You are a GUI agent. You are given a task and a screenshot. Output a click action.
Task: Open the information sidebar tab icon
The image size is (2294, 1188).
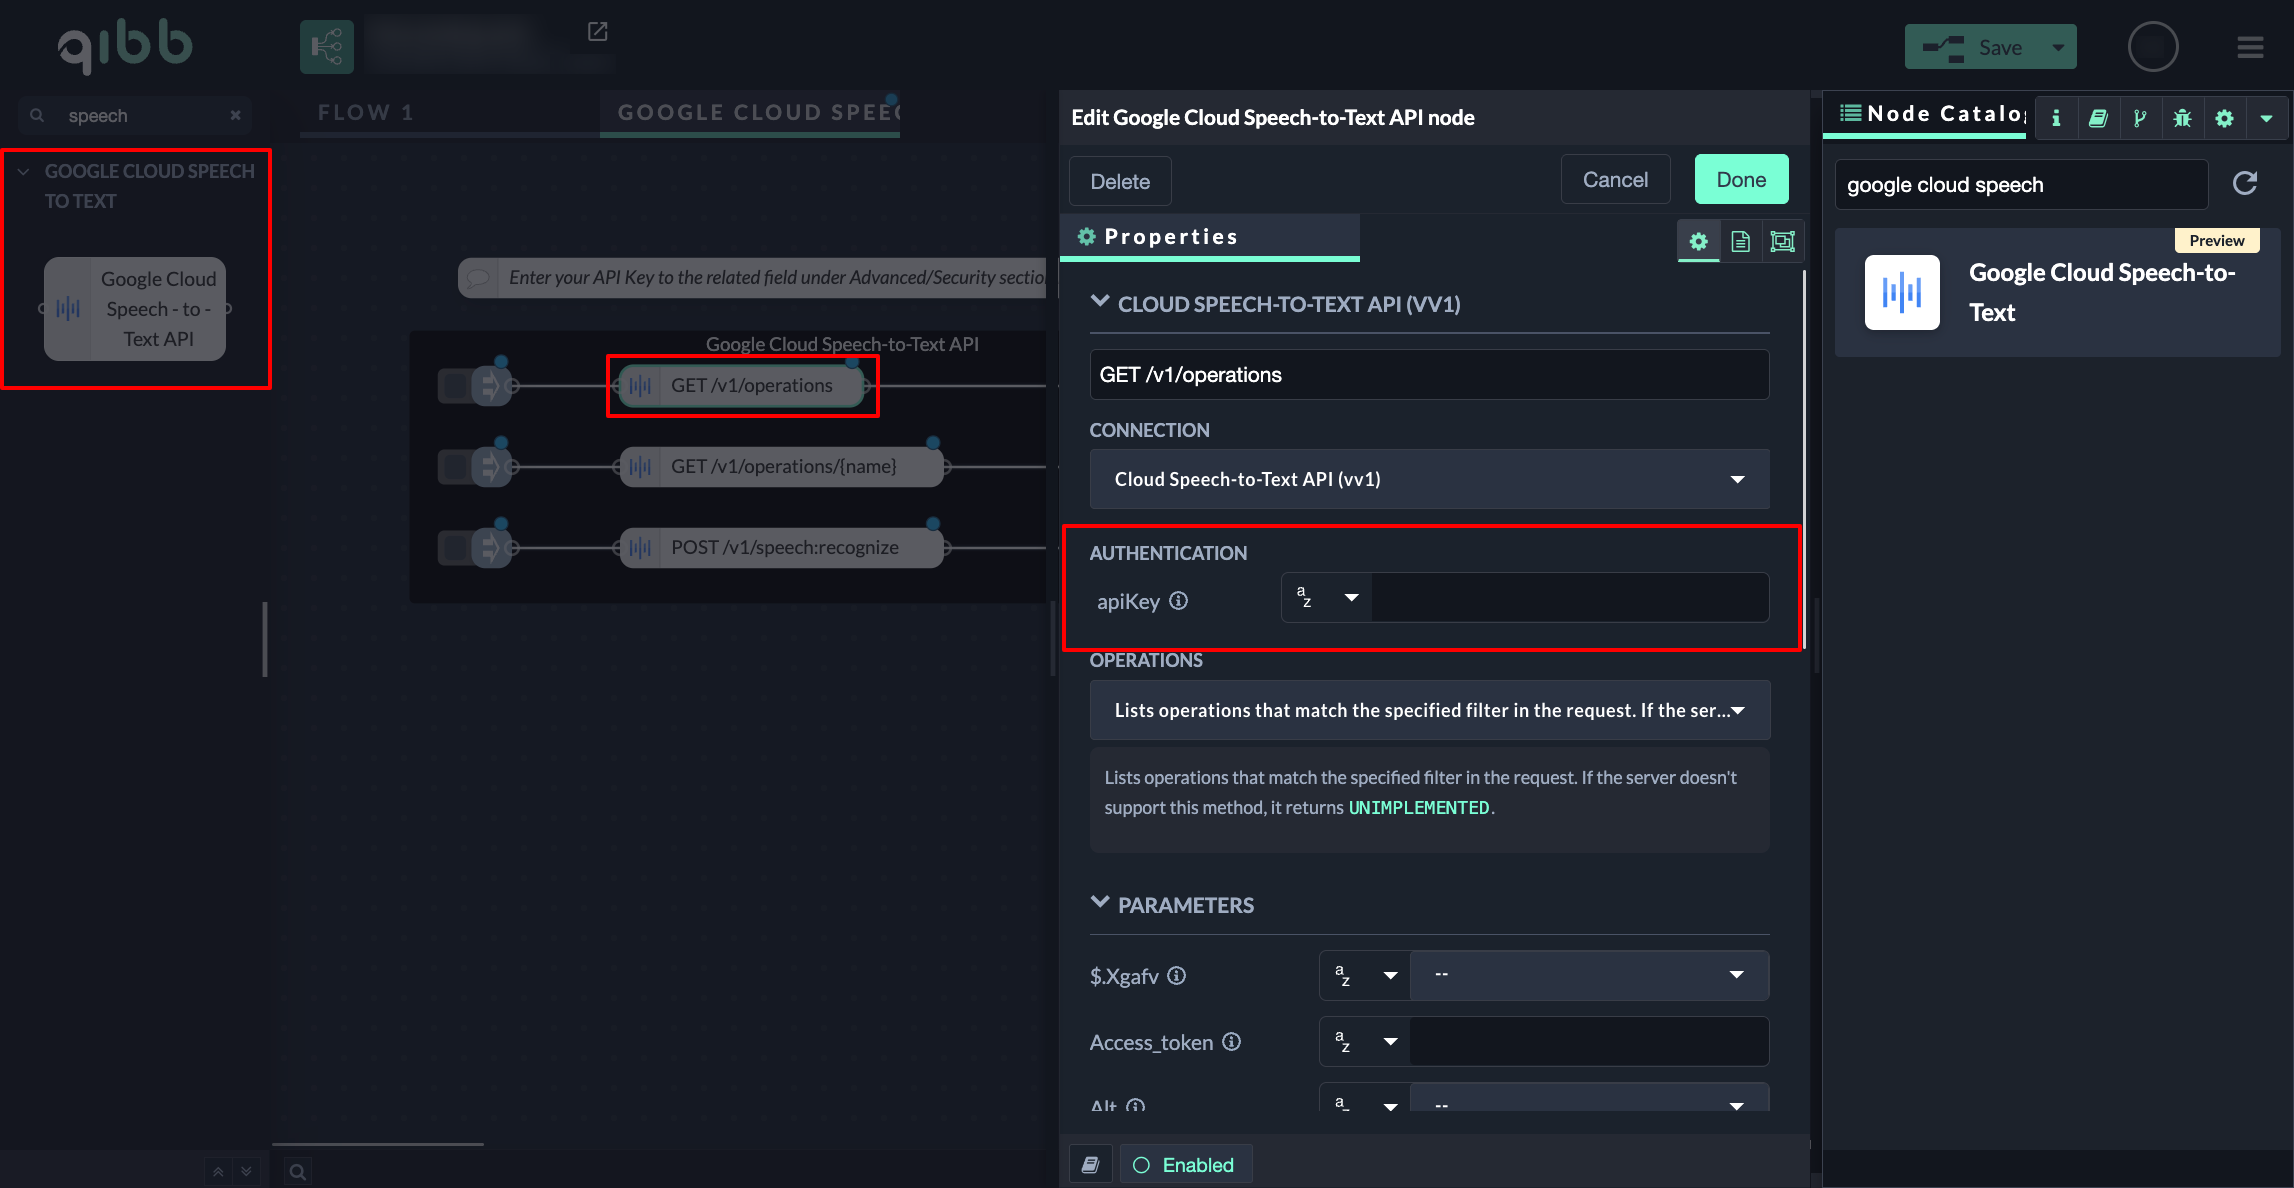click(x=2056, y=118)
